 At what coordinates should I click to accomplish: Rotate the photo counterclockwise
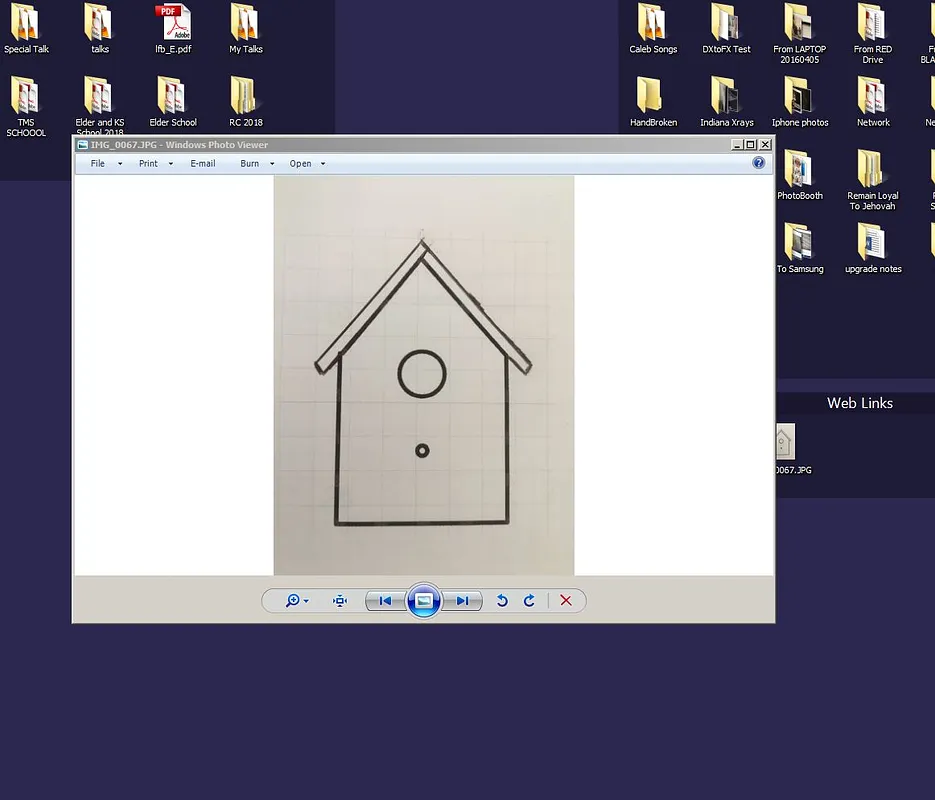(x=502, y=600)
